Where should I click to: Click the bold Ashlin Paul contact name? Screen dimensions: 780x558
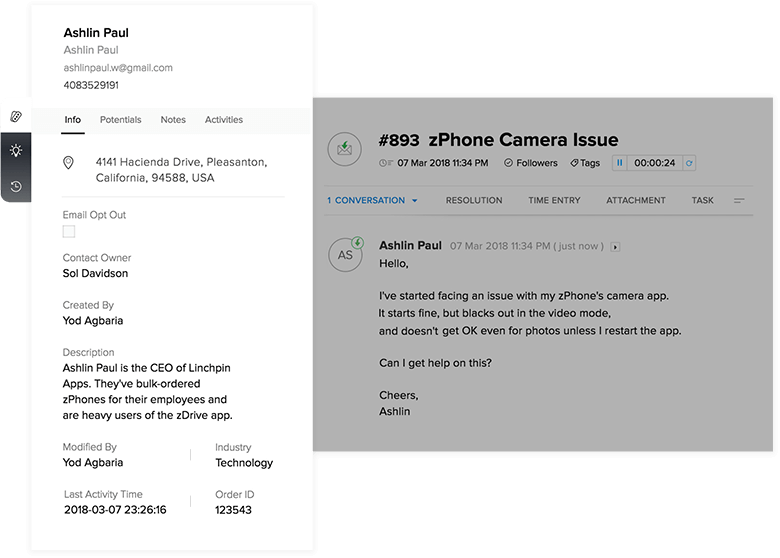(x=96, y=33)
